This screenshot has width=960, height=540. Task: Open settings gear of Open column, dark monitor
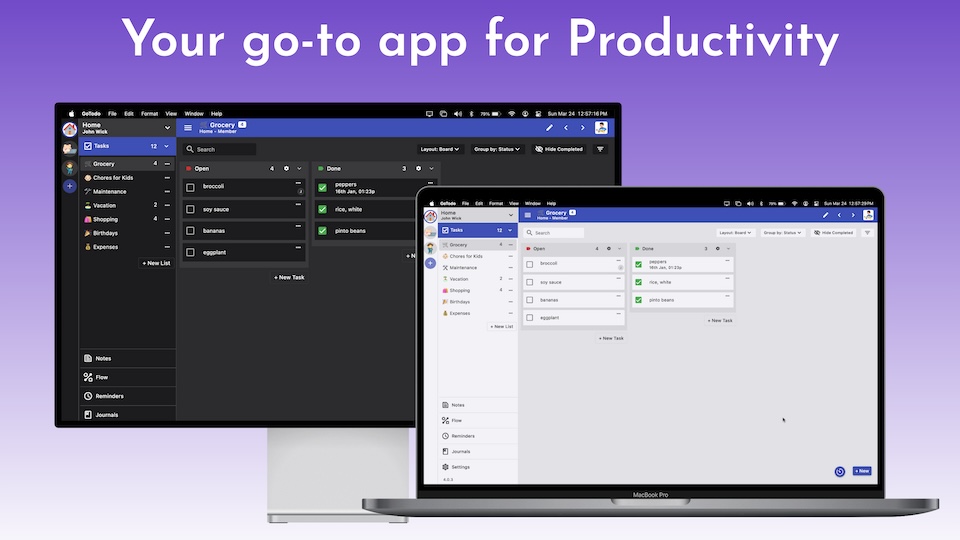286,168
